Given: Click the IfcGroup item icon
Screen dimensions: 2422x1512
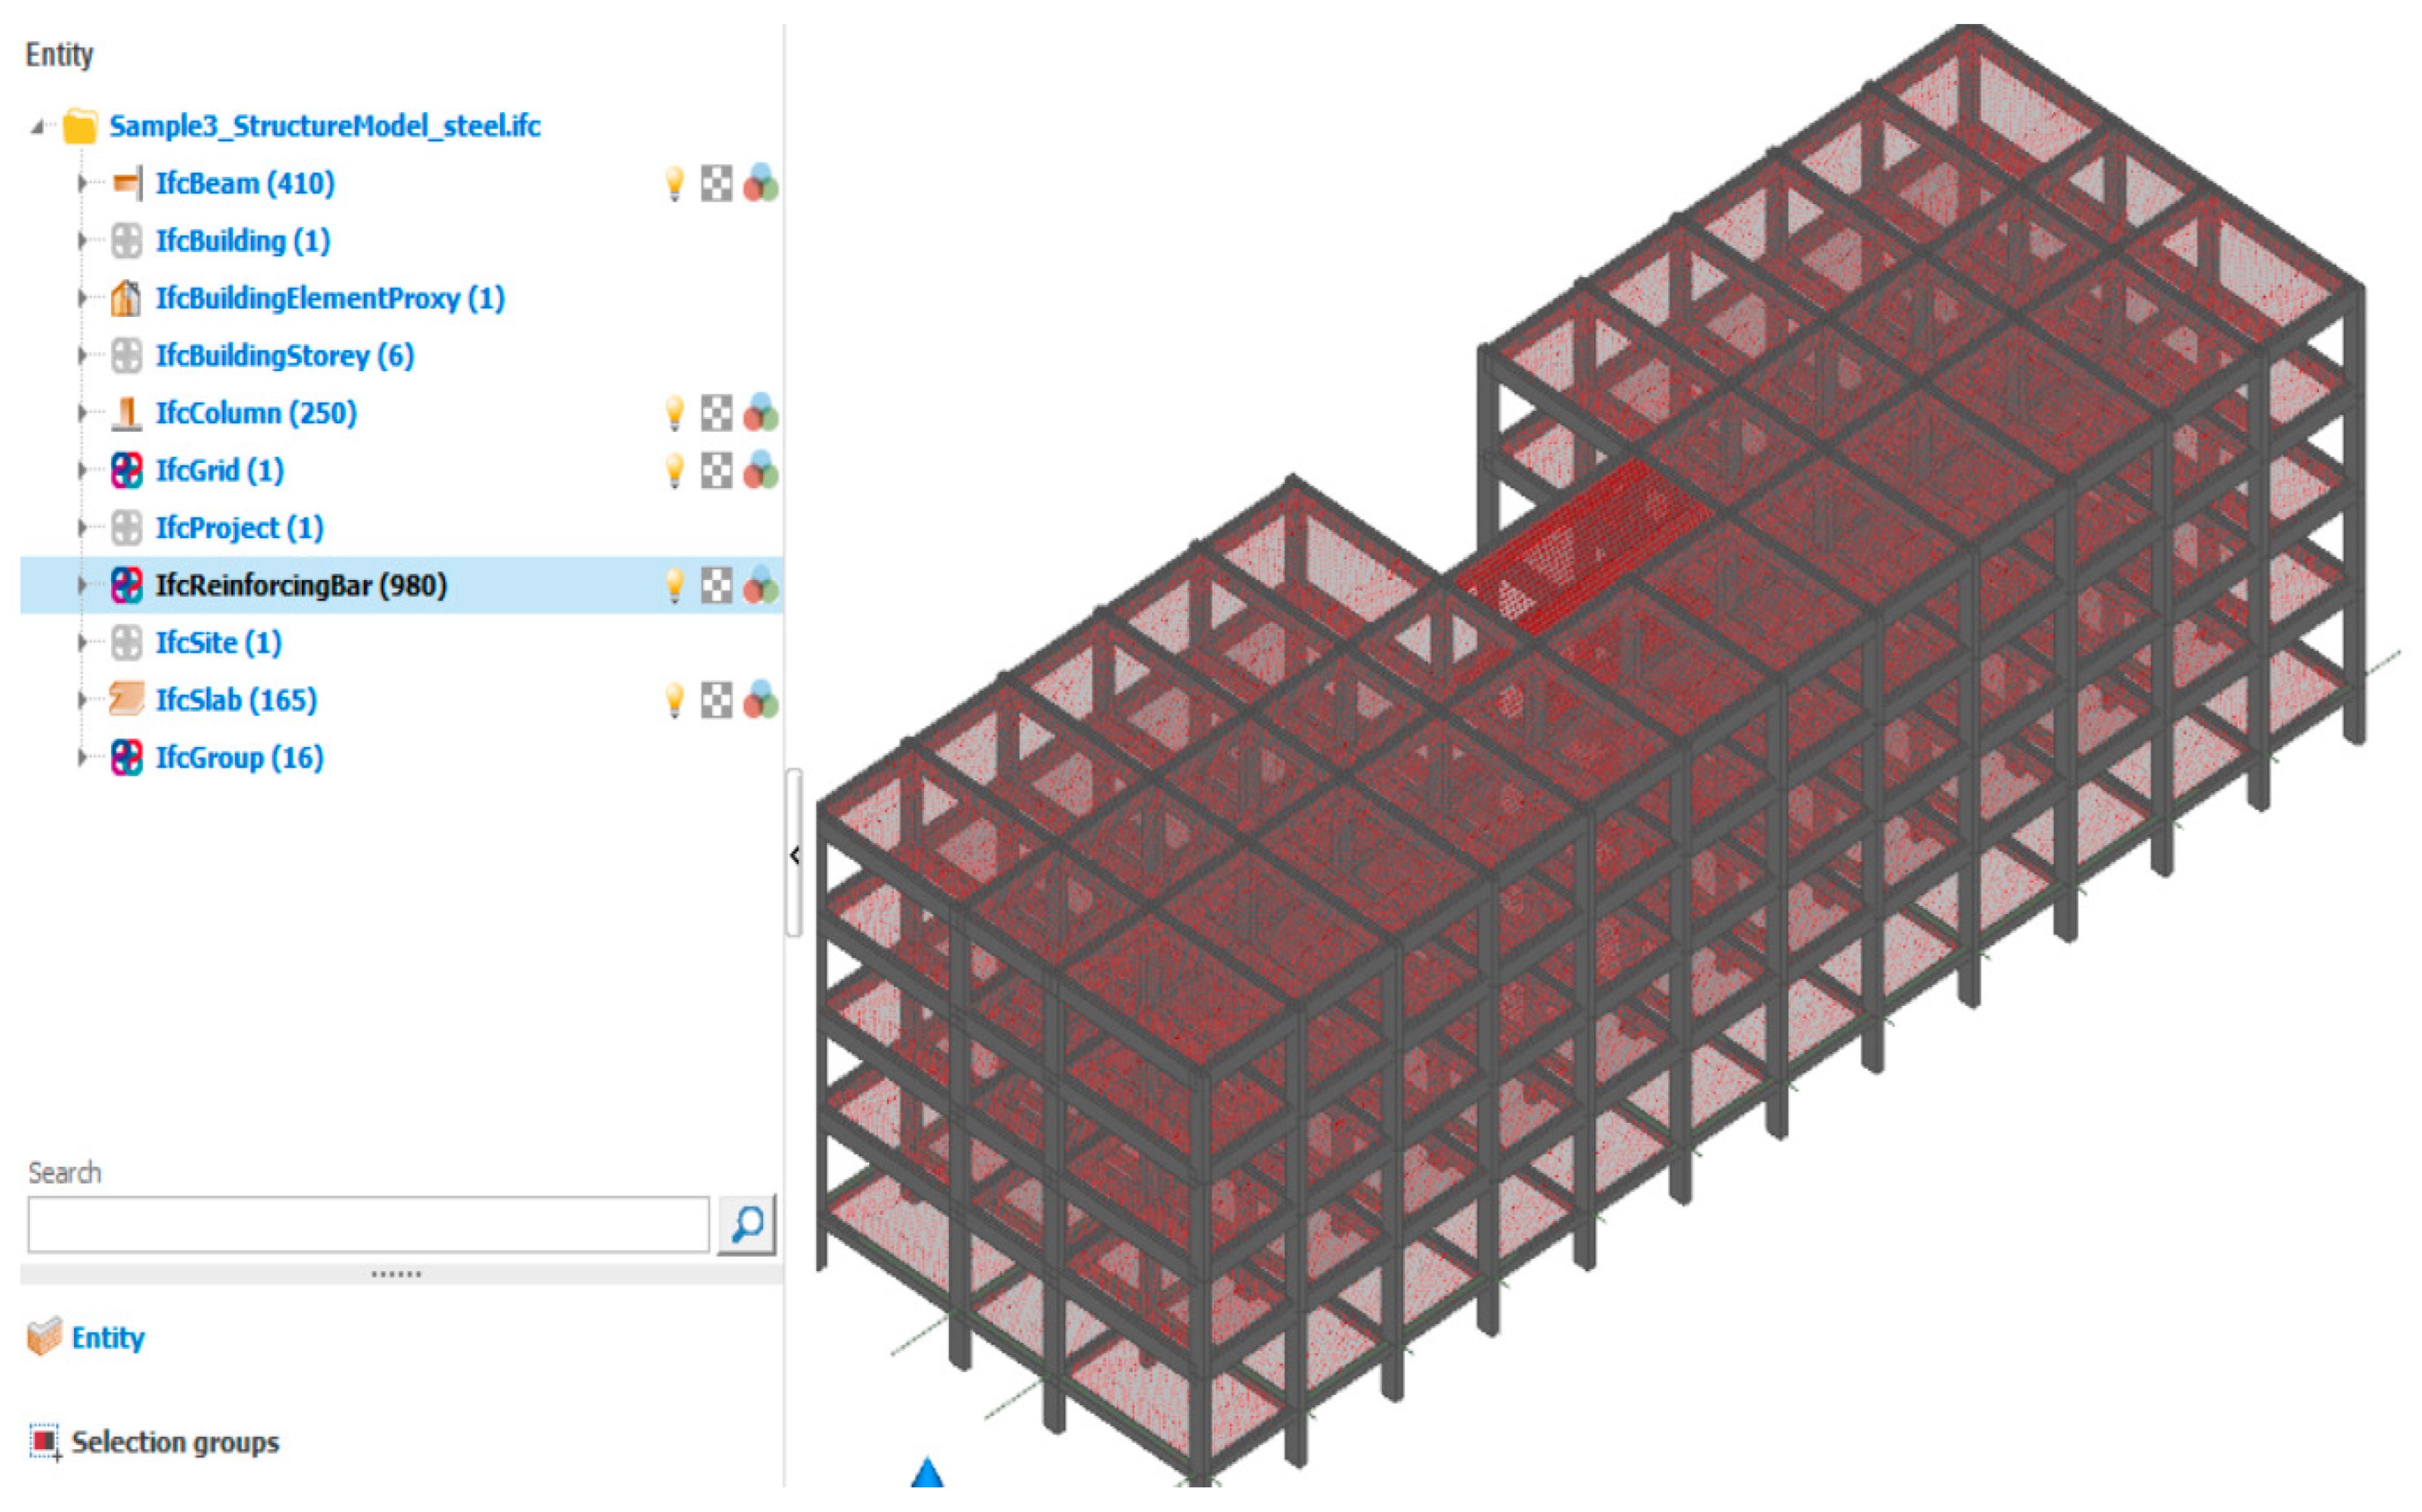Looking at the screenshot, I should pos(126,757).
